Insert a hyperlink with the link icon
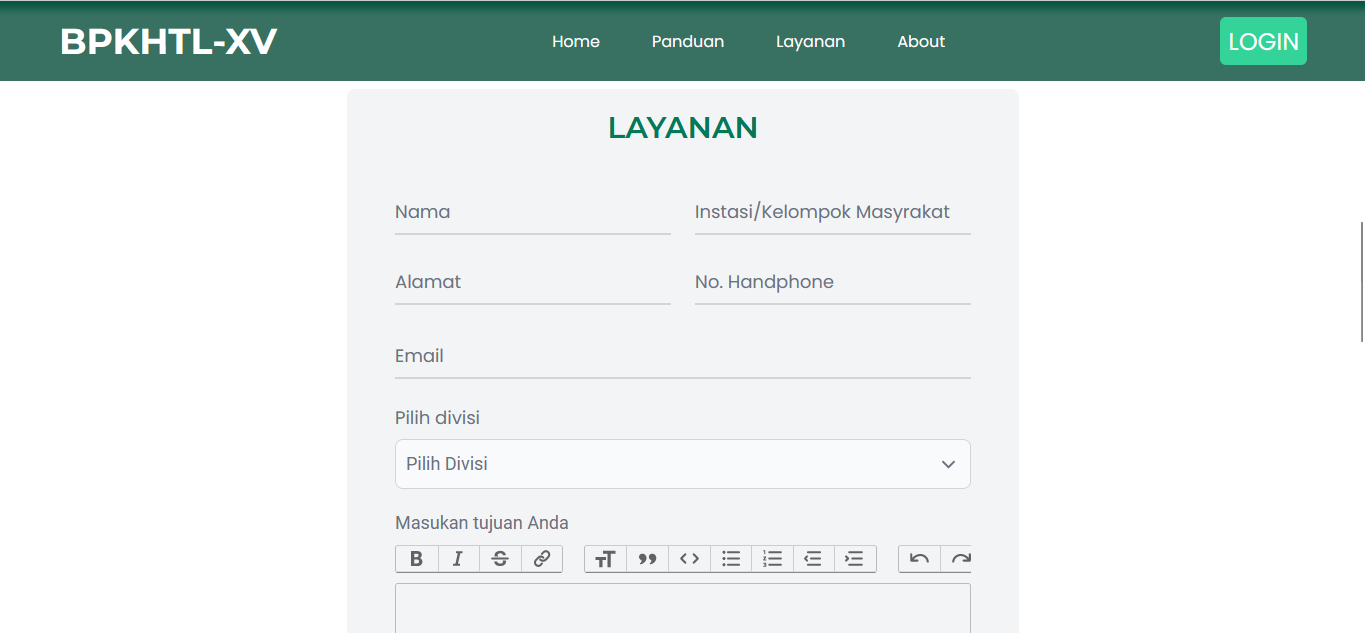The width and height of the screenshot is (1365, 633). (x=541, y=559)
